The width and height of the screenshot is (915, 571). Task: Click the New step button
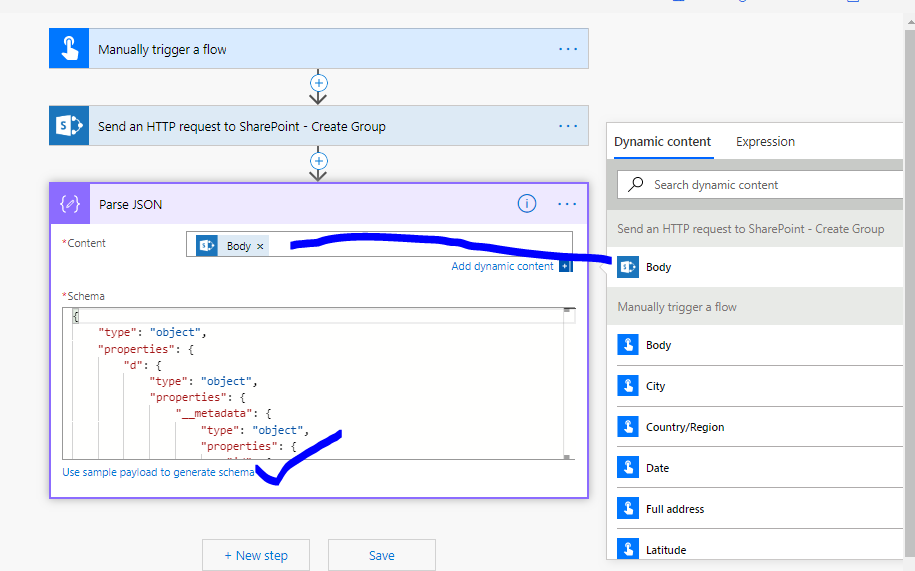tap(256, 555)
